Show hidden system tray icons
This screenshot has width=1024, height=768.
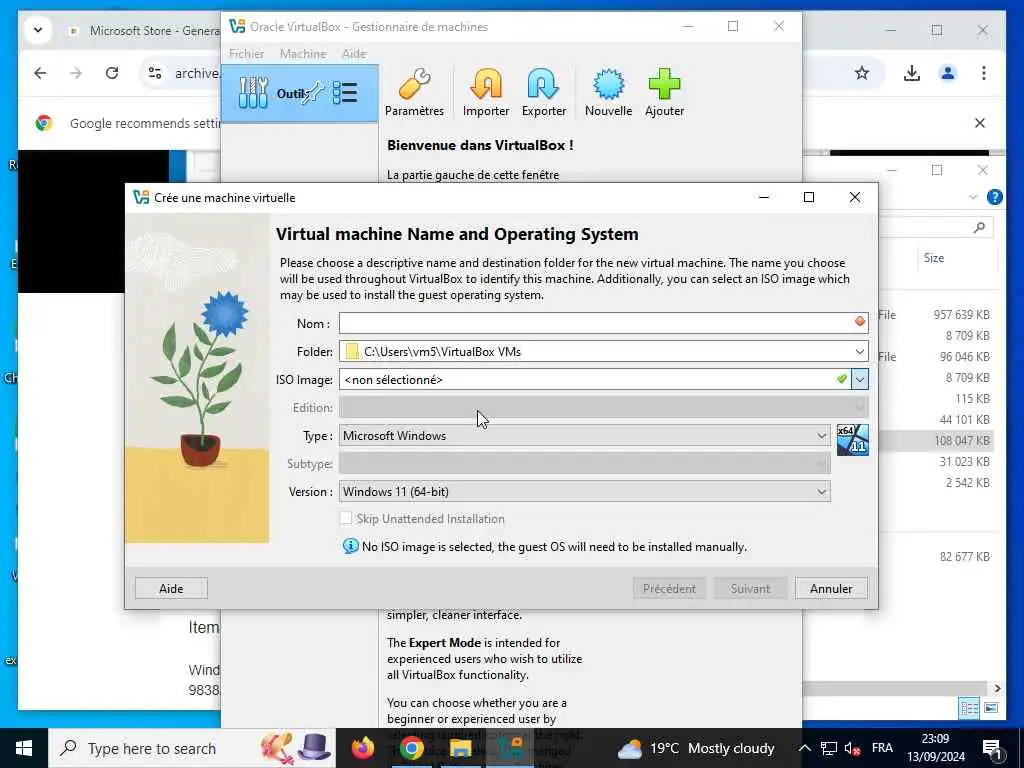[805, 748]
